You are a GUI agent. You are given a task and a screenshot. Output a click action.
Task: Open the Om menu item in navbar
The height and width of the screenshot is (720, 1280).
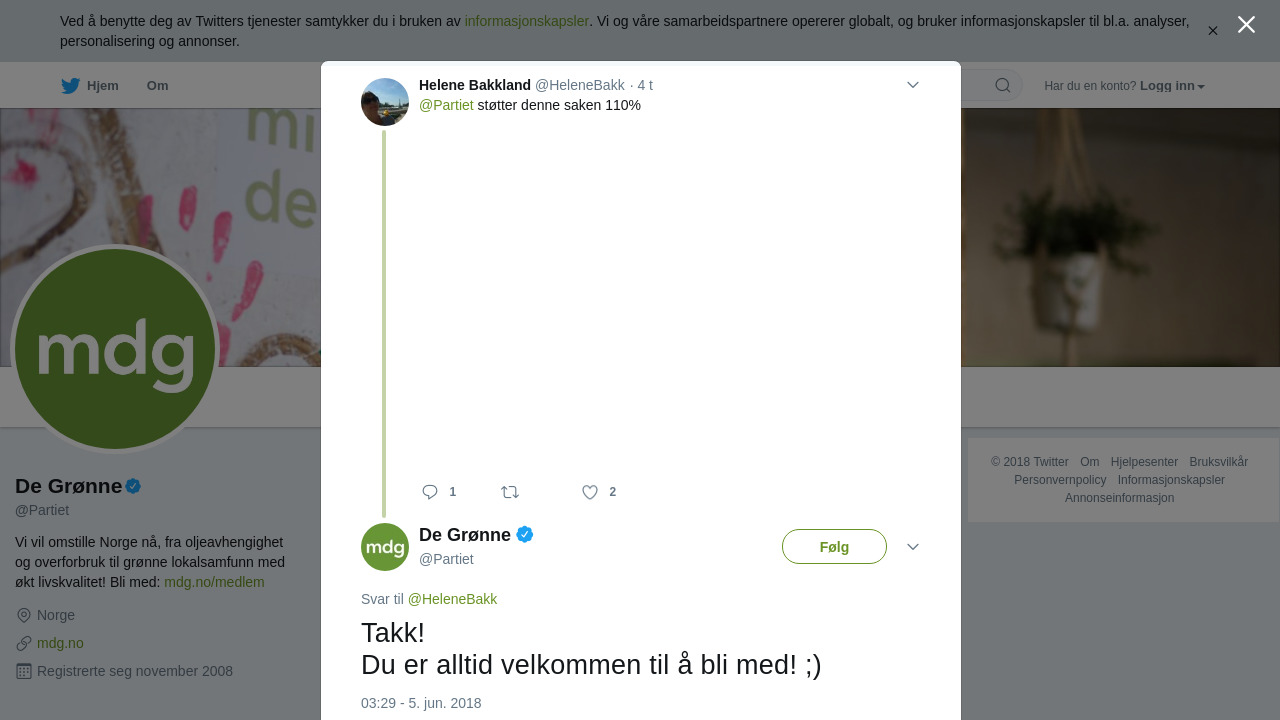(x=157, y=86)
